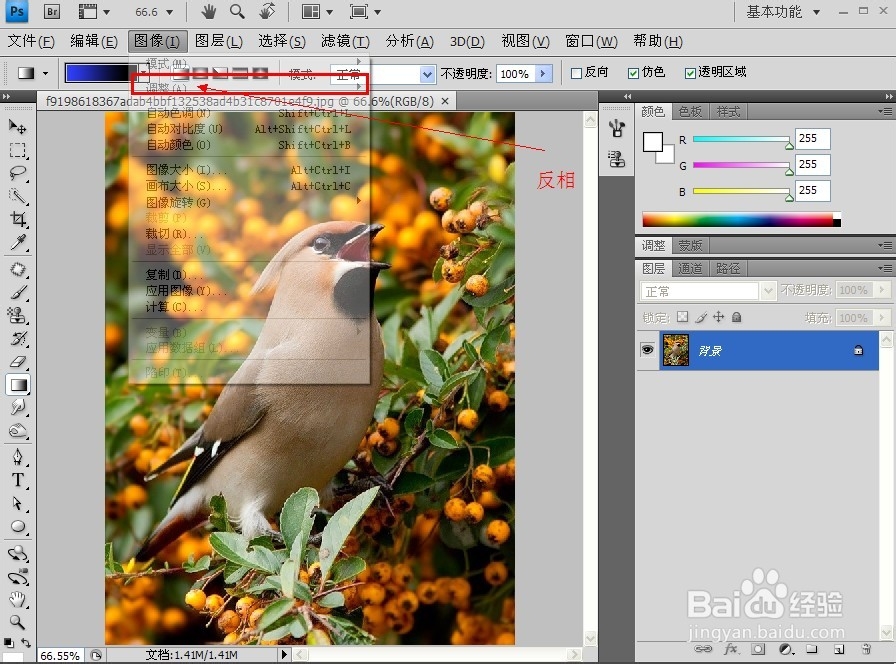Select the Crop tool
This screenshot has width=896, height=664.
tap(18, 219)
